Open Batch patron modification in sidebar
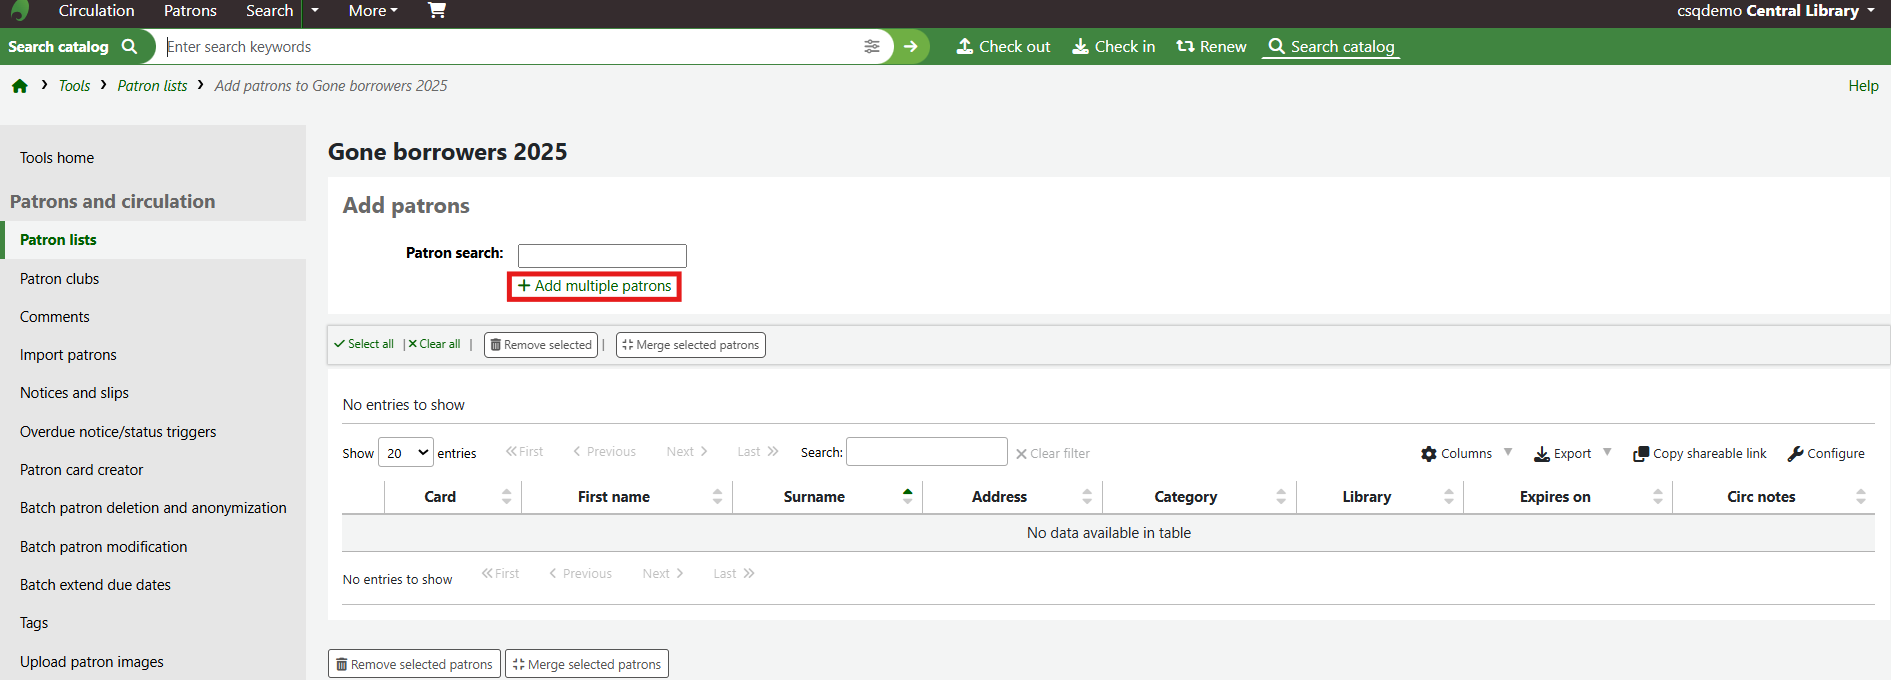The image size is (1891, 680). click(104, 547)
